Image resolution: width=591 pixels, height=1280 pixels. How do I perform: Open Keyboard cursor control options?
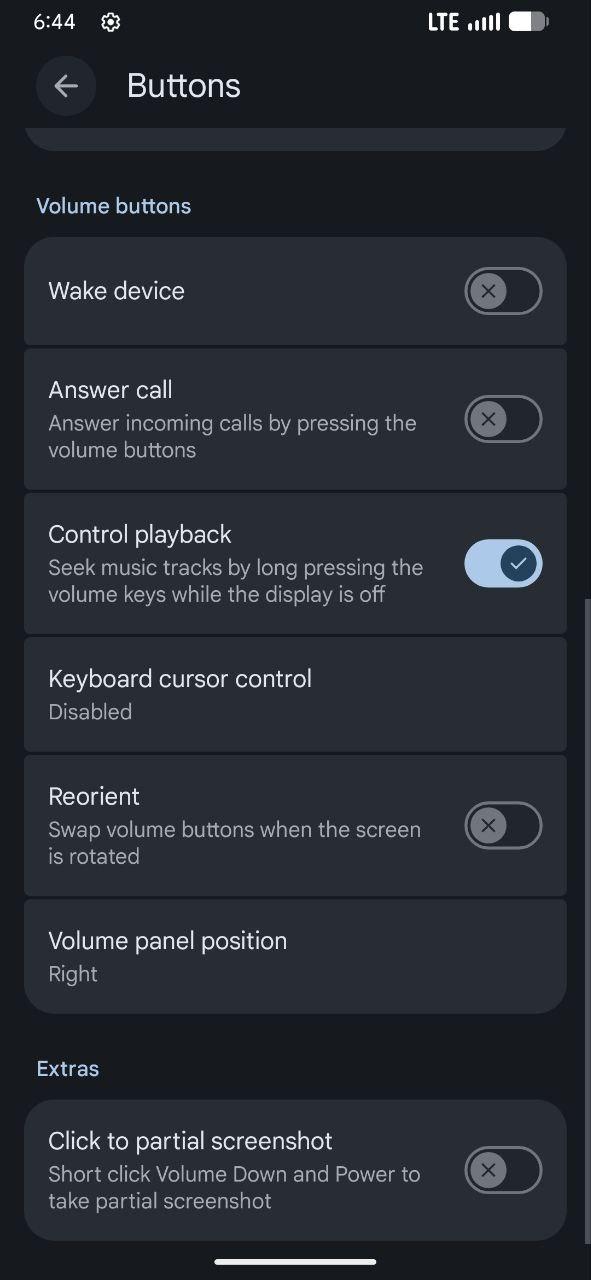coord(295,693)
